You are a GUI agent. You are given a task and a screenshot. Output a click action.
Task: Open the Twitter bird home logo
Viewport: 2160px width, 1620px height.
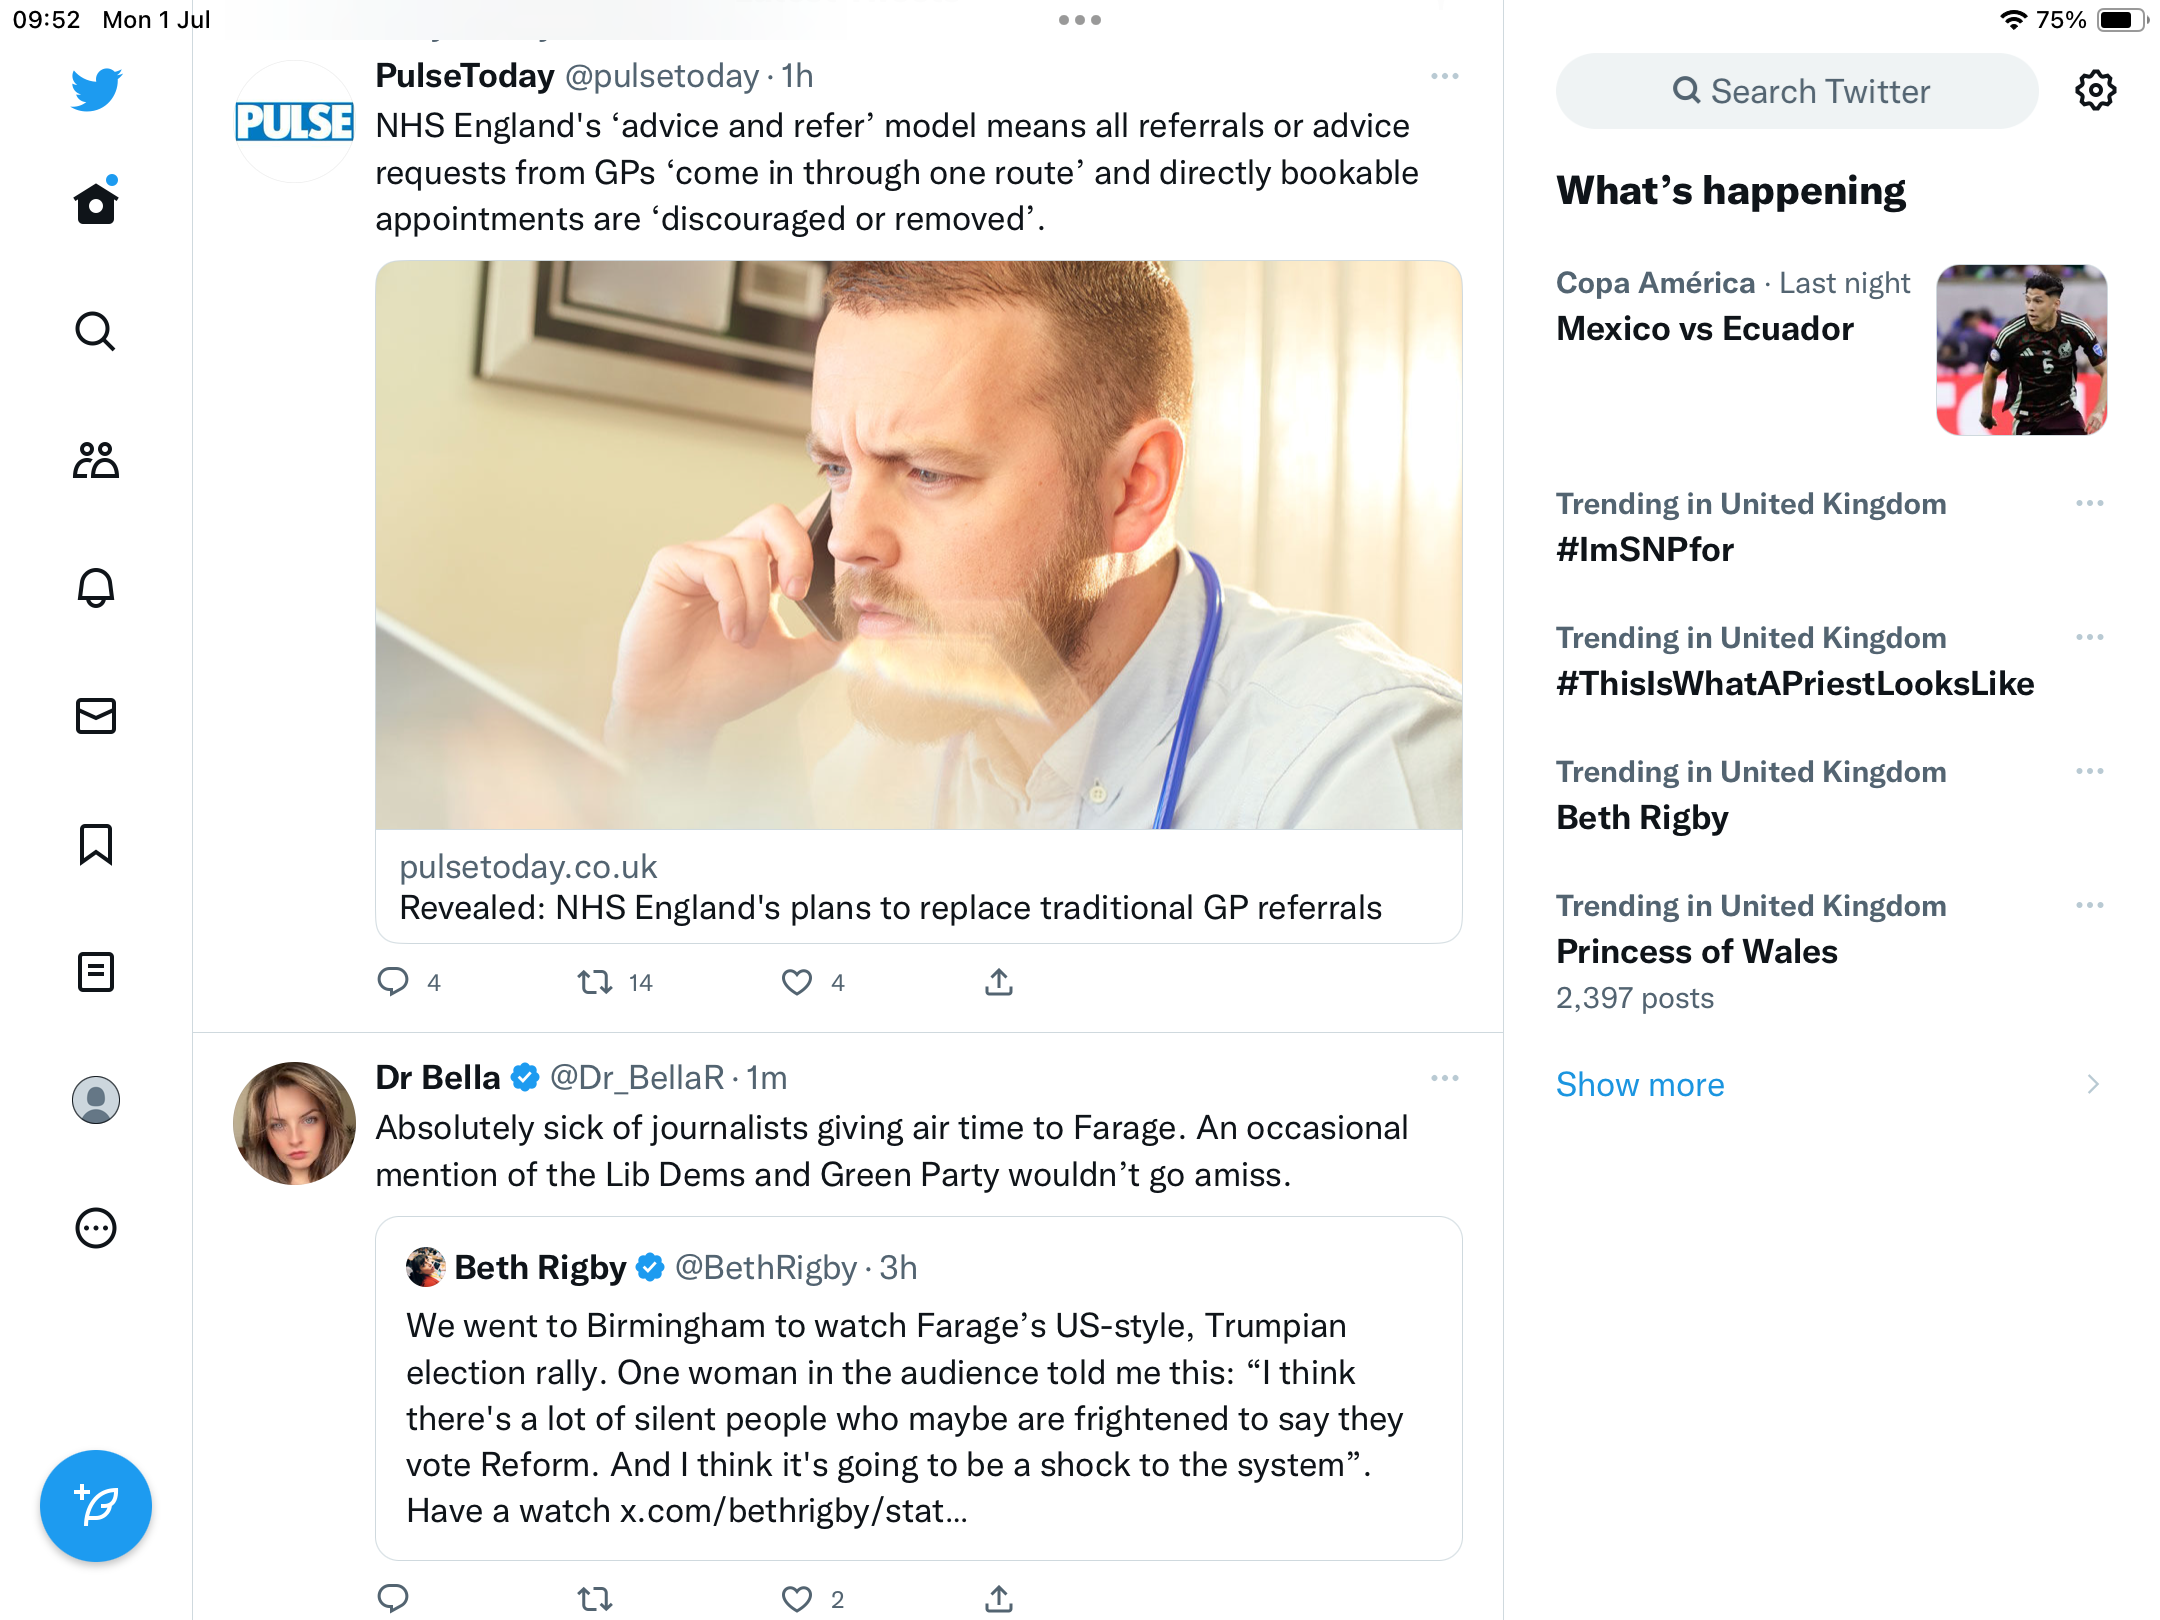pyautogui.click(x=96, y=90)
